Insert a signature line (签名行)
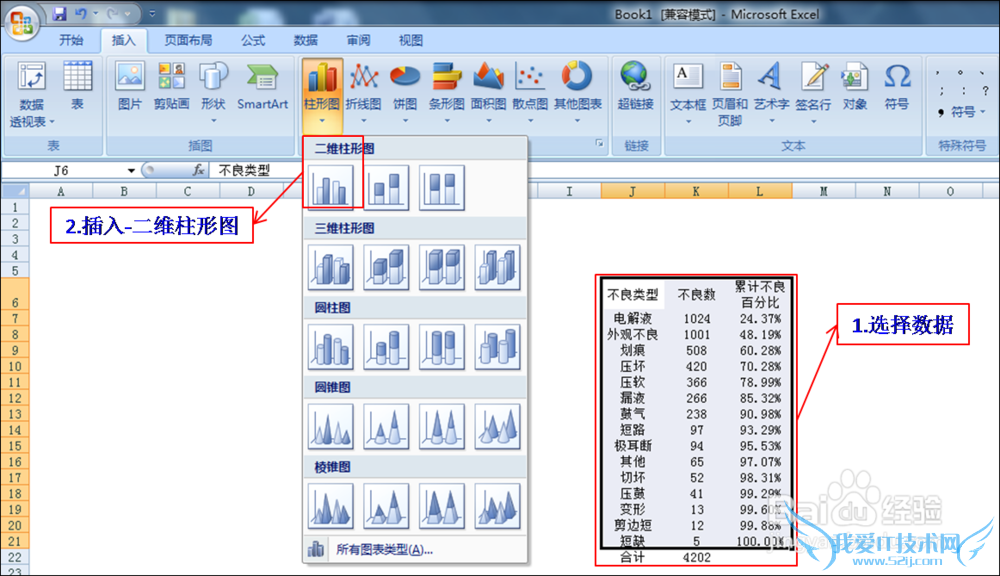The height and width of the screenshot is (576, 1000). (x=813, y=92)
